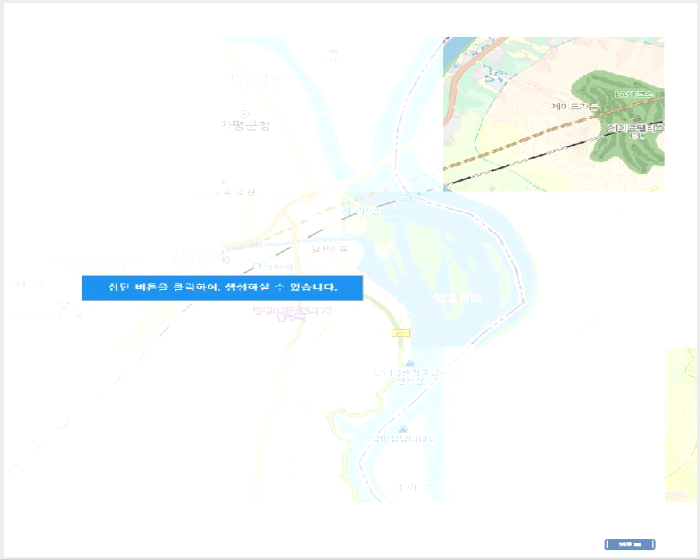700x559 pixels.
Task: Select the EAST코스 label on golf course
Action: click(633, 95)
